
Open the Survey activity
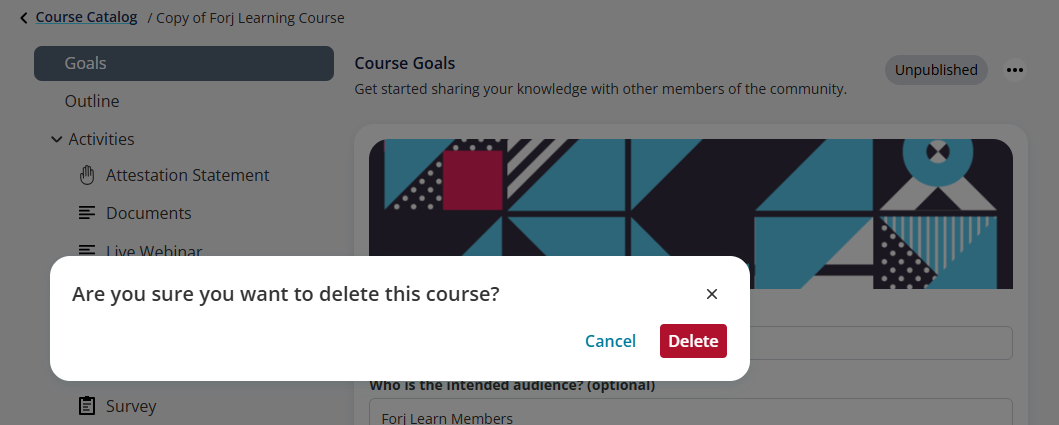(x=131, y=406)
